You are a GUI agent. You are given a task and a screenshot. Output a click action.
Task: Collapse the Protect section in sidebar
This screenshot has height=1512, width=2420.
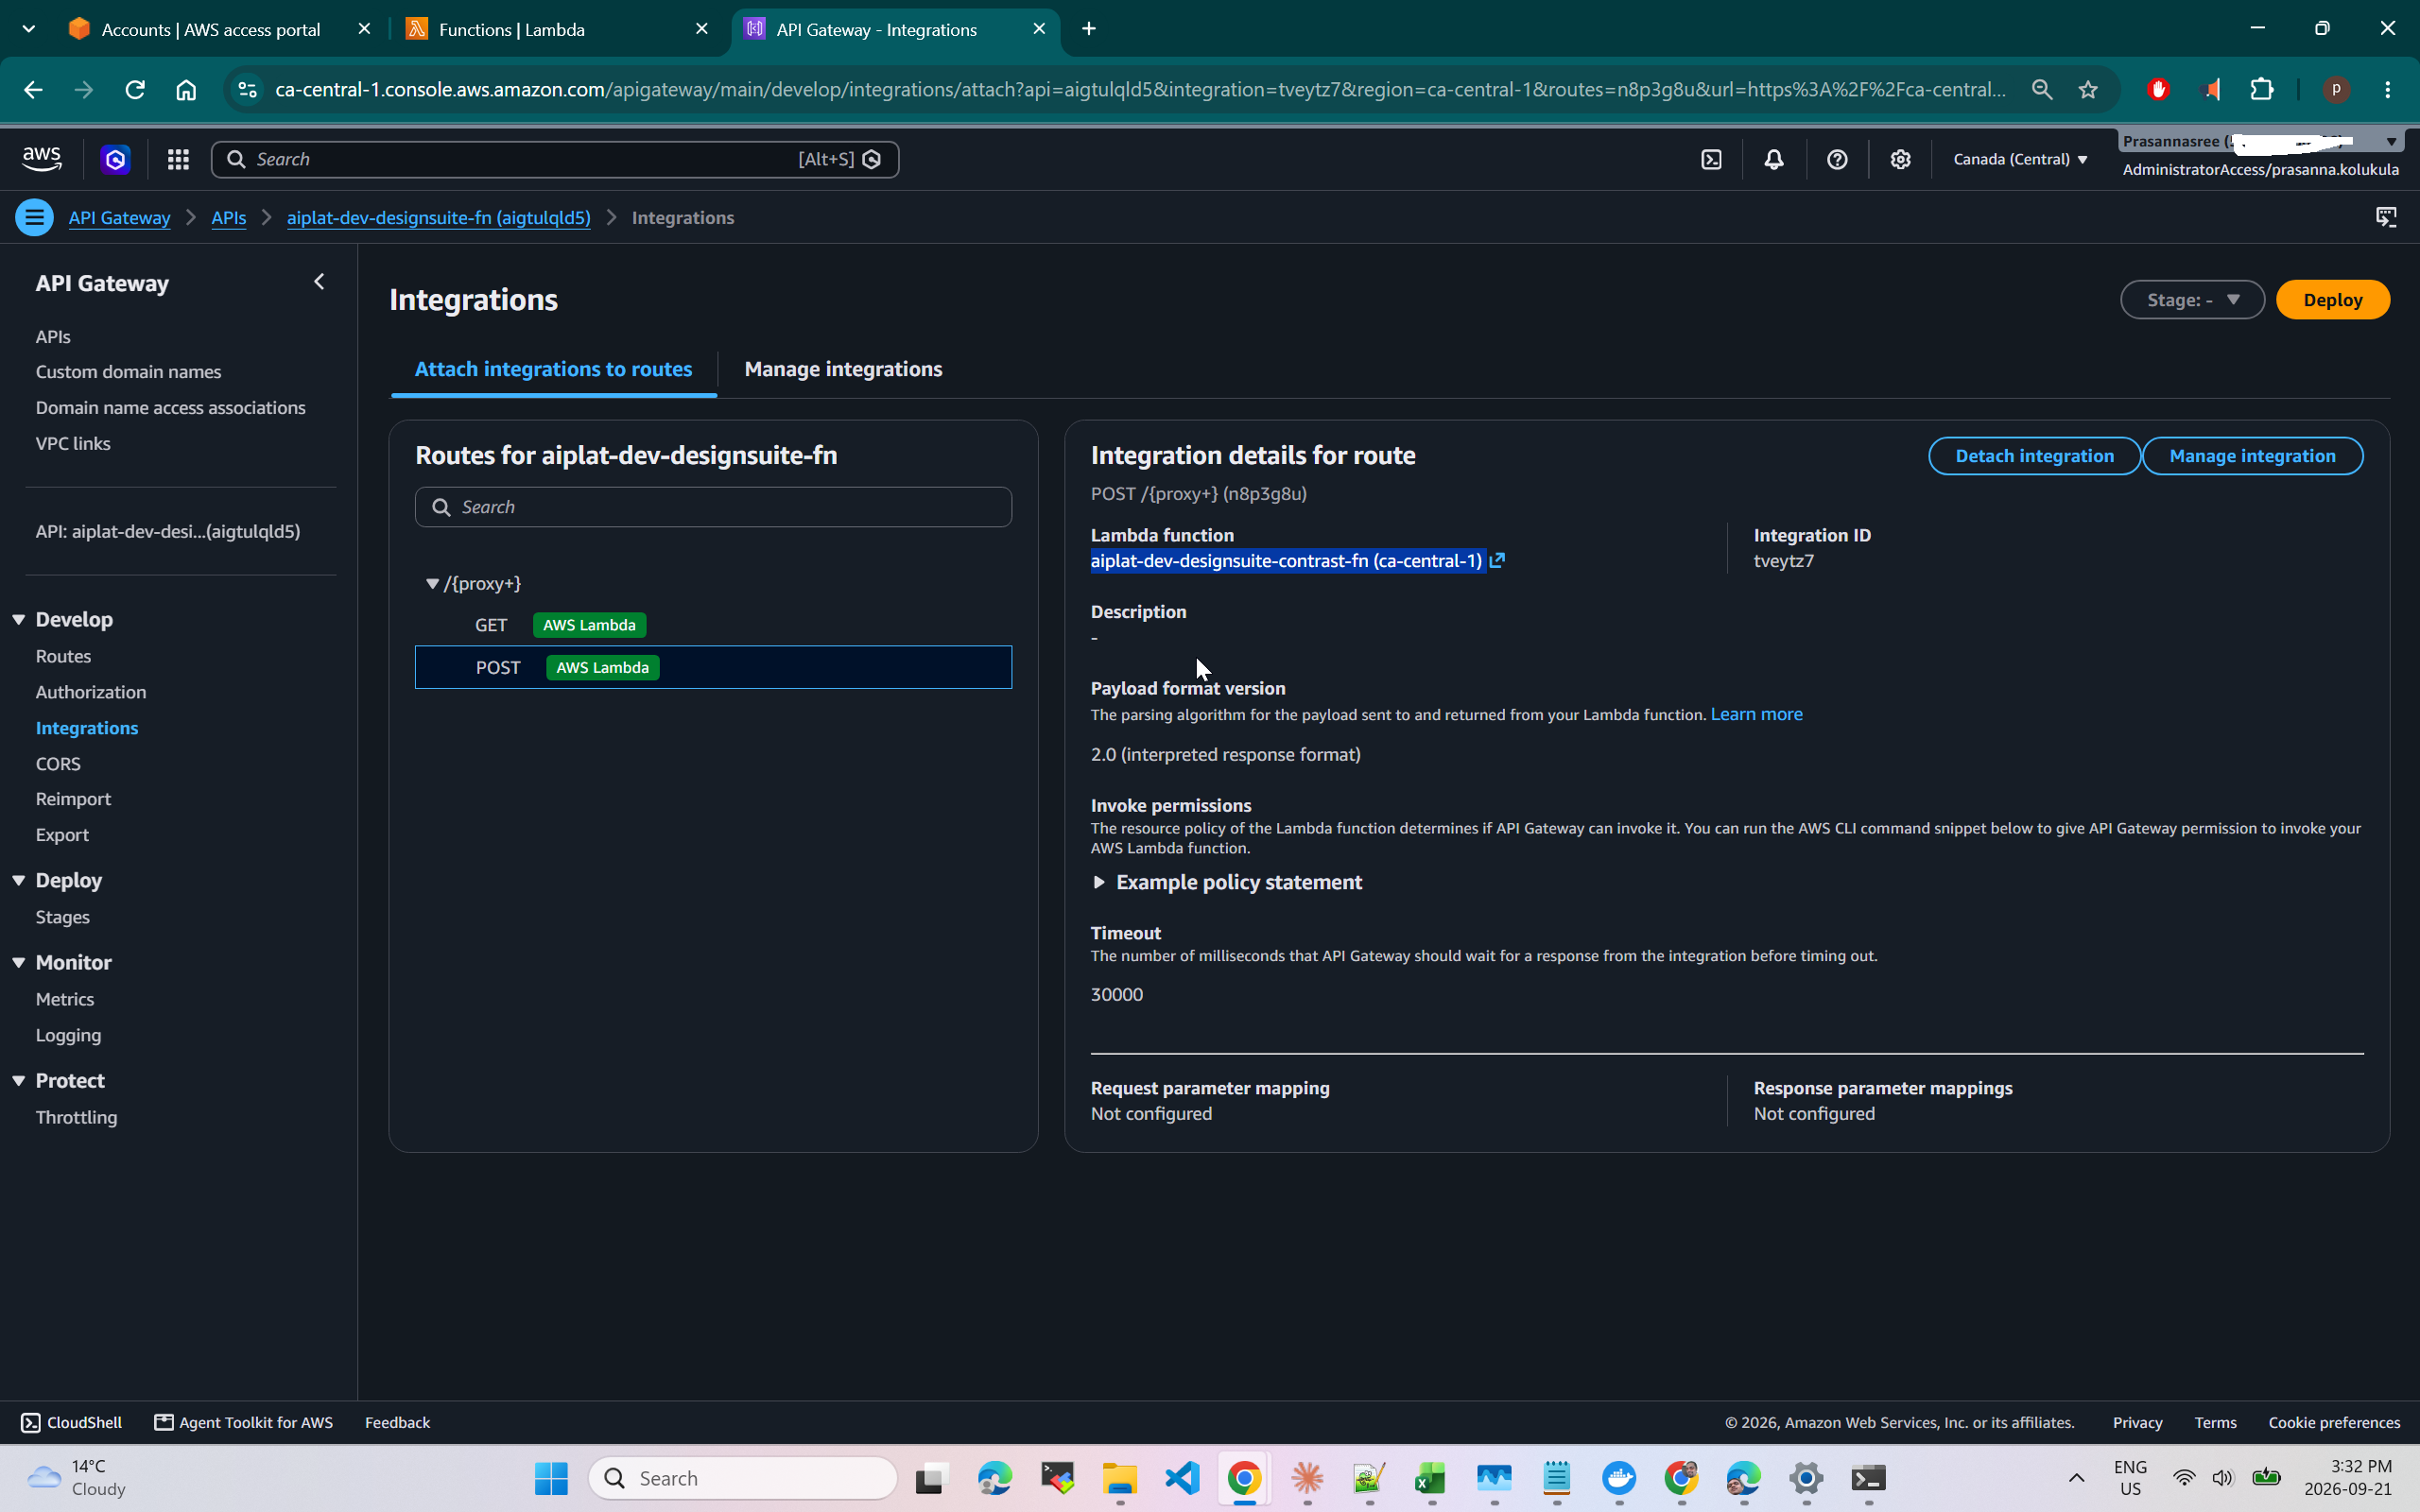19,1080
